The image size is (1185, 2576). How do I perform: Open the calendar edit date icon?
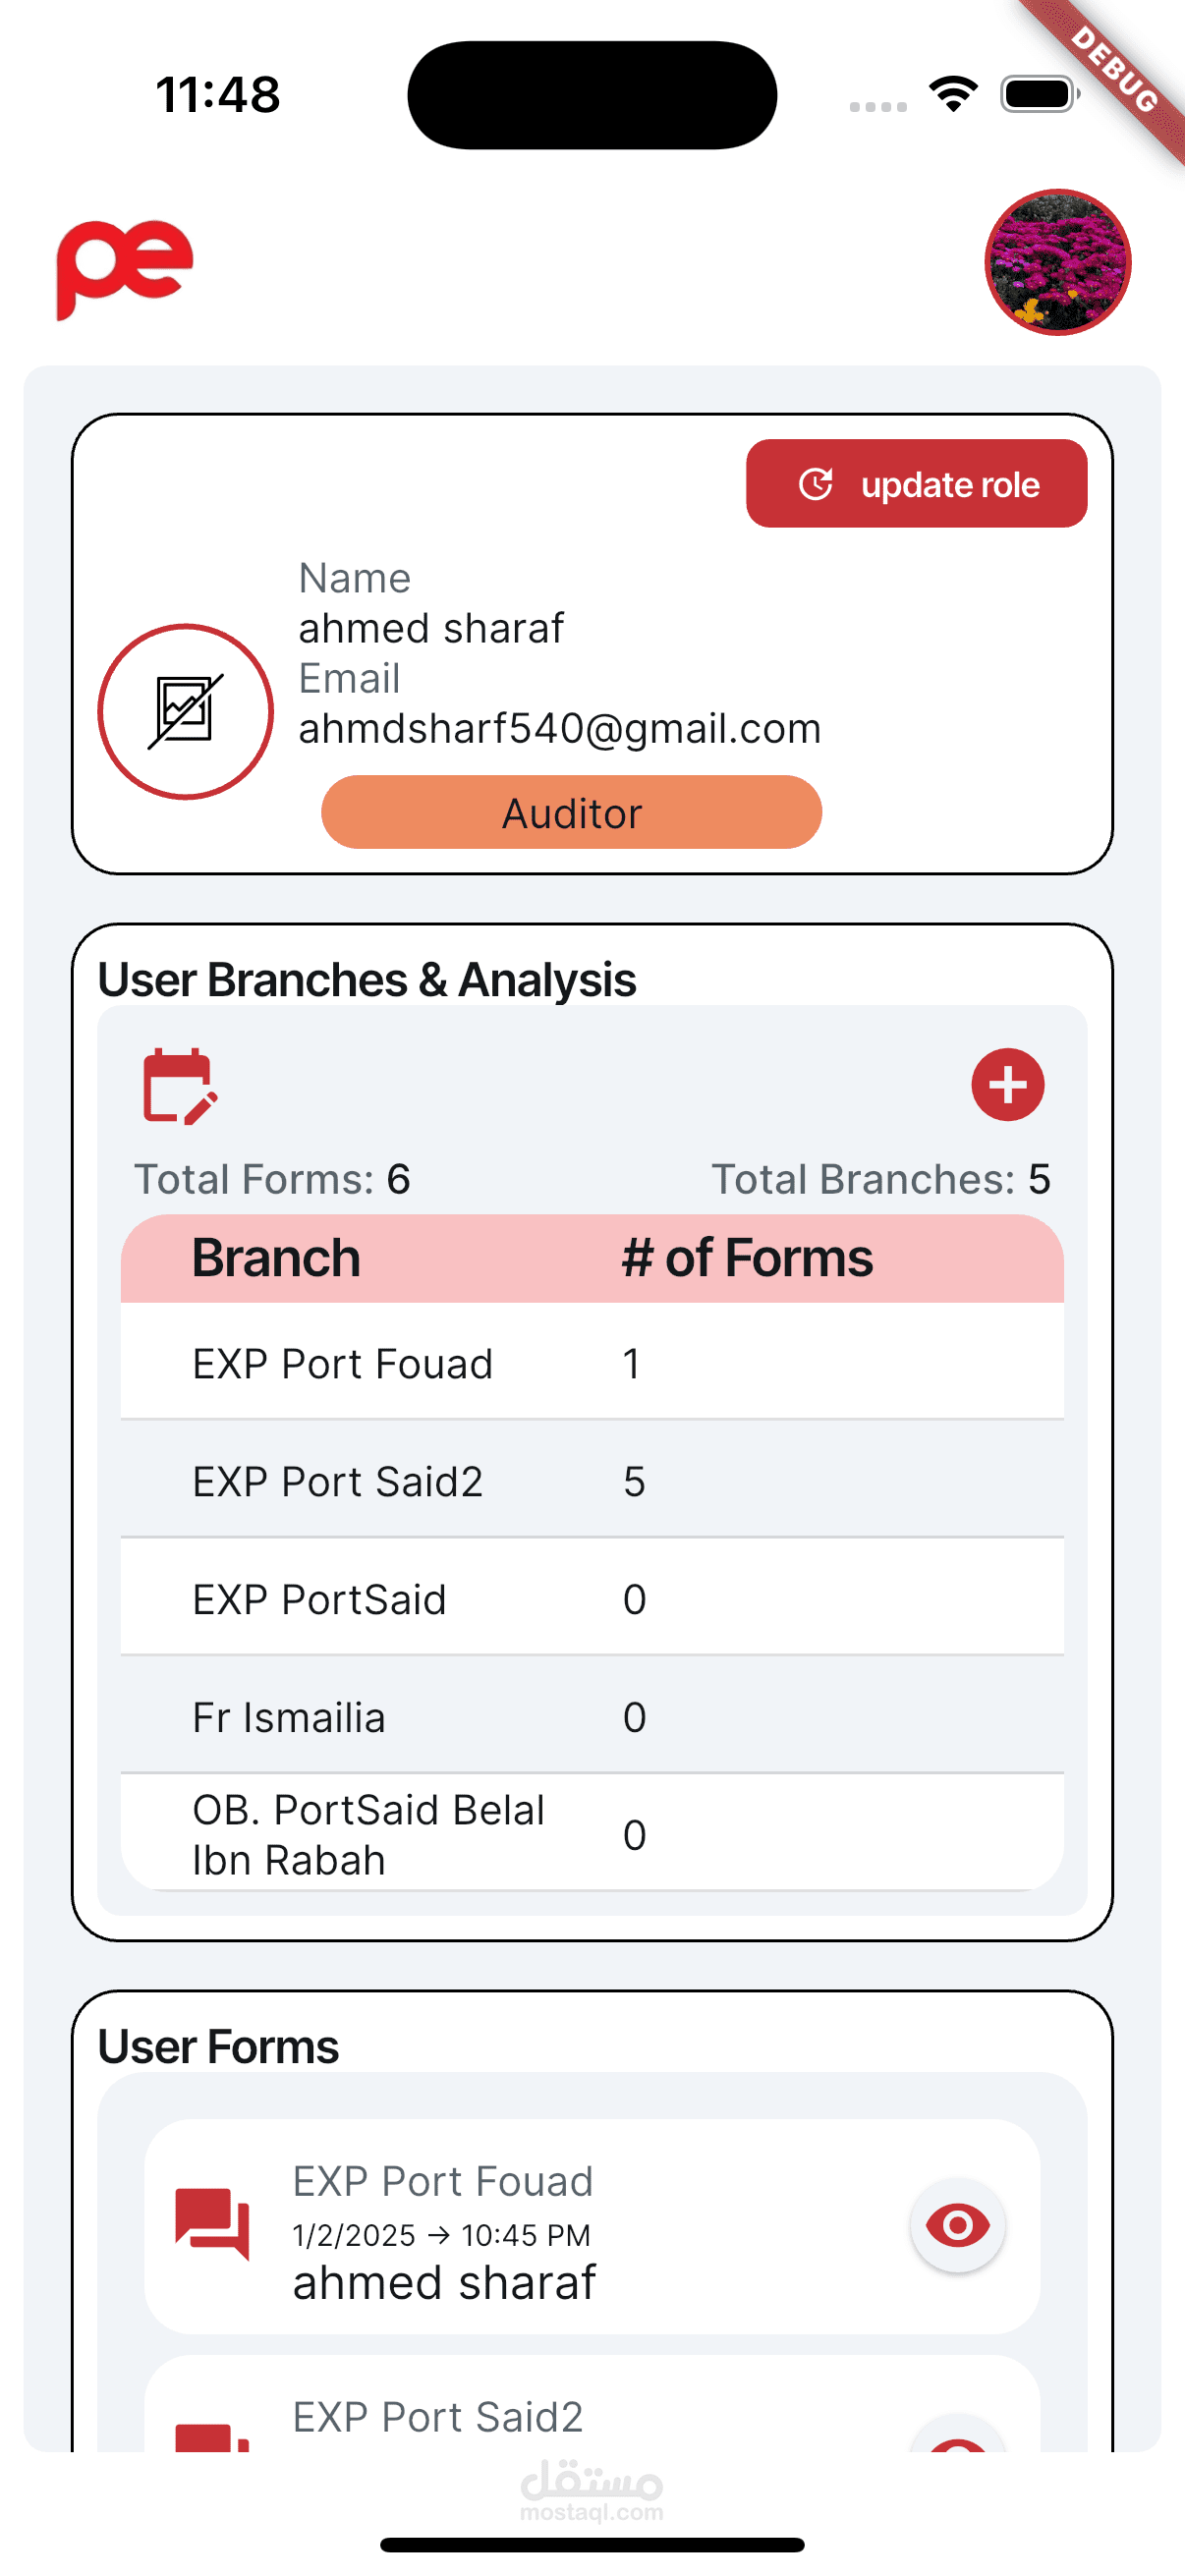[x=180, y=1086]
